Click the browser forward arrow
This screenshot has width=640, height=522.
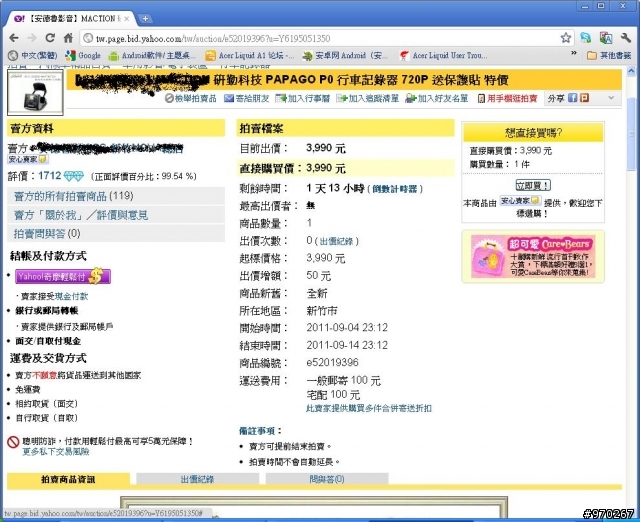point(31,38)
